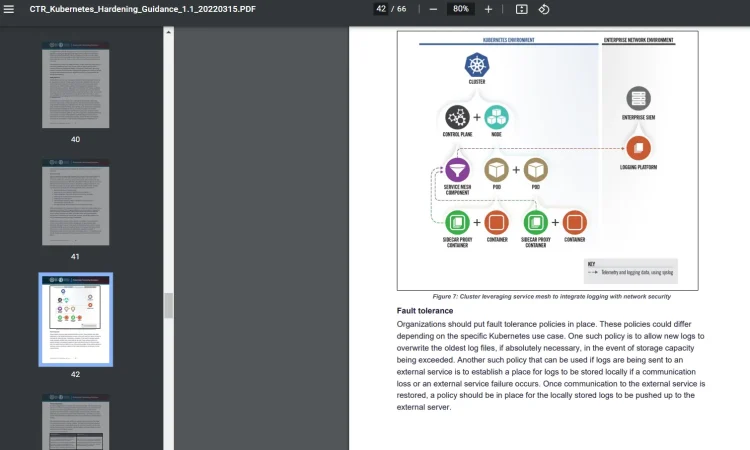Click the Kubernetes Cluster icon in diagram
The width and height of the screenshot is (750, 450).
pos(477,65)
